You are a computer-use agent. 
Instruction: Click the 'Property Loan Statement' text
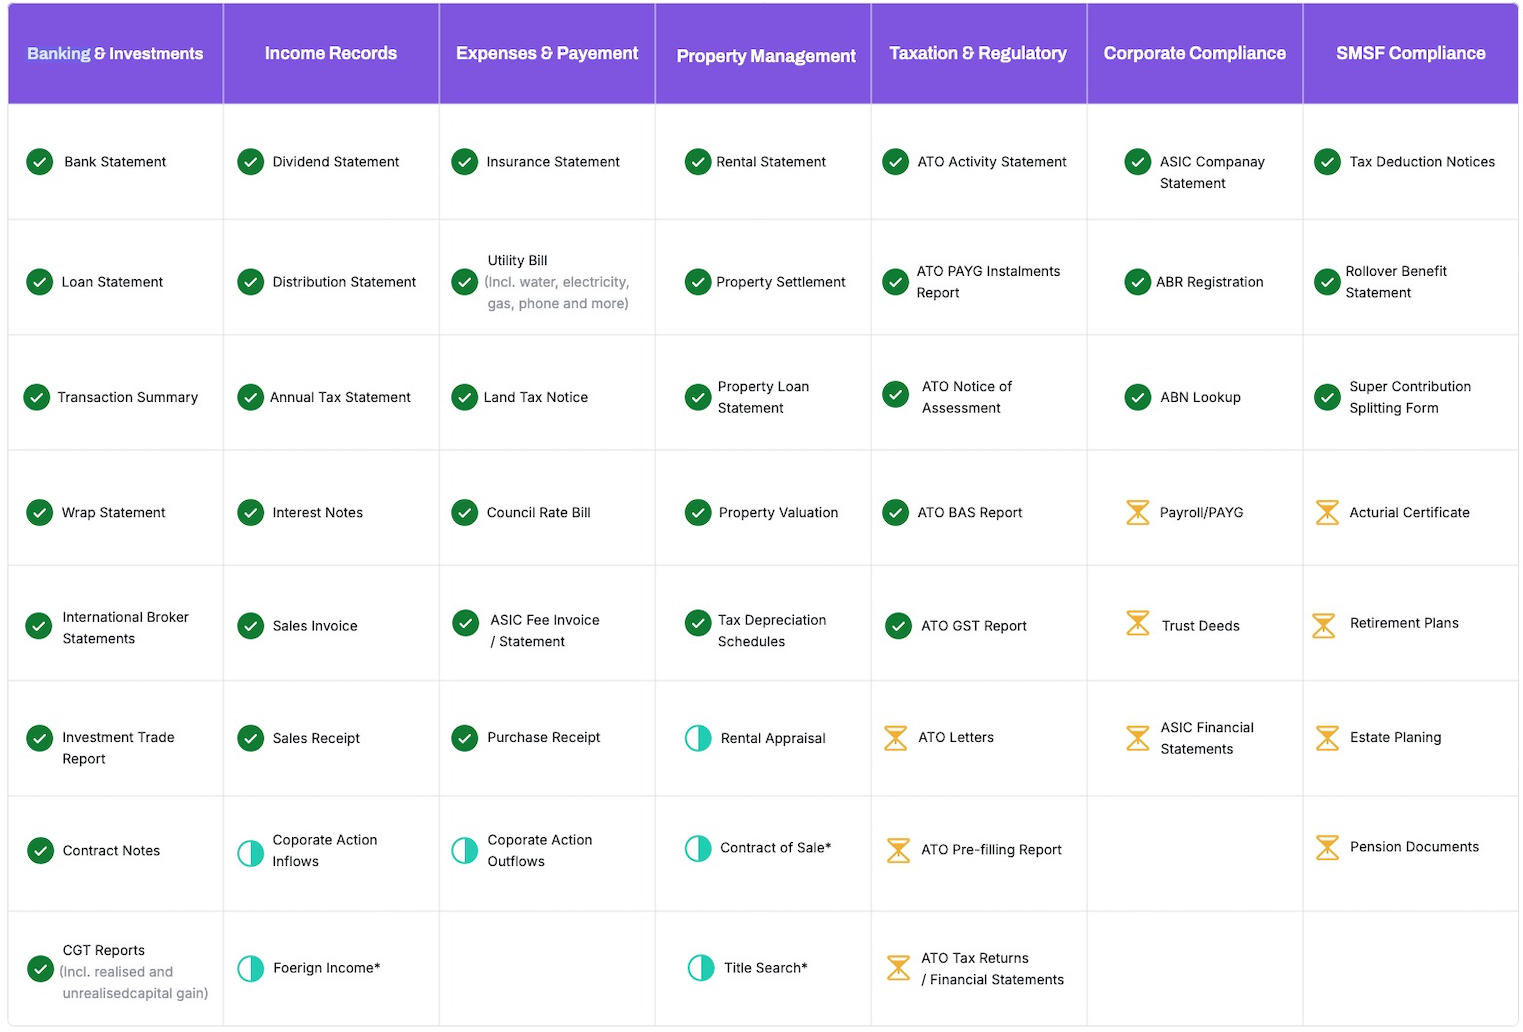tap(763, 397)
